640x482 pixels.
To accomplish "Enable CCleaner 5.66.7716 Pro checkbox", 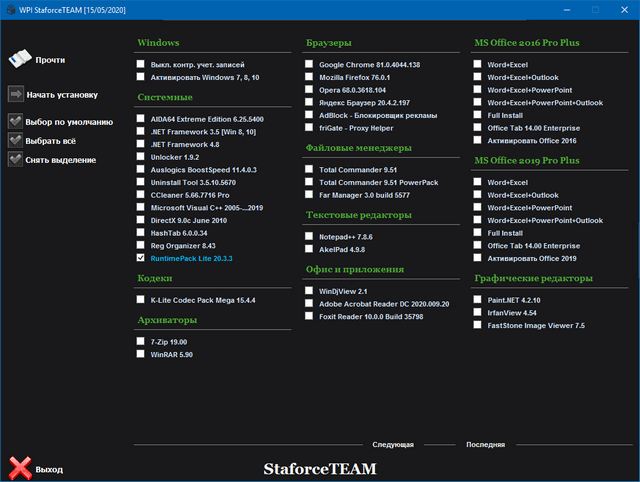I will [140, 194].
